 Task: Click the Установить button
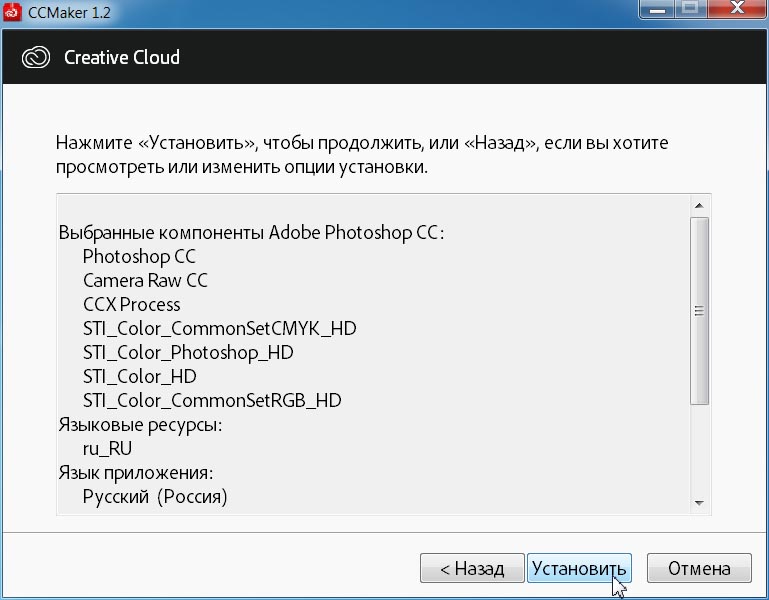pos(579,568)
